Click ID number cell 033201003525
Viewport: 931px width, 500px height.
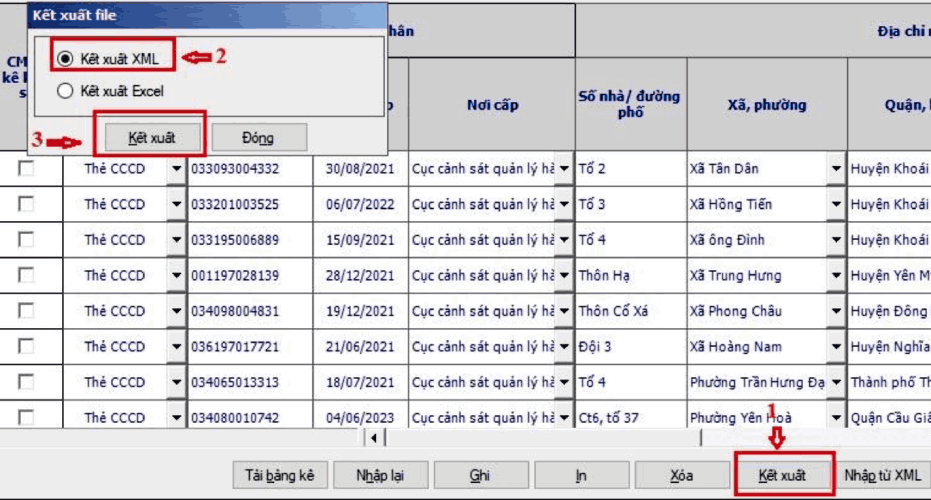coord(250,204)
